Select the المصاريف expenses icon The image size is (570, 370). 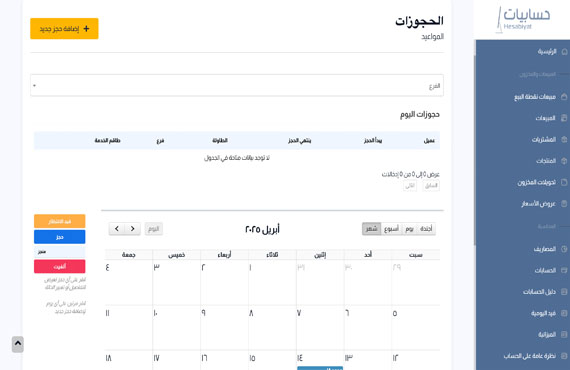click(564, 249)
